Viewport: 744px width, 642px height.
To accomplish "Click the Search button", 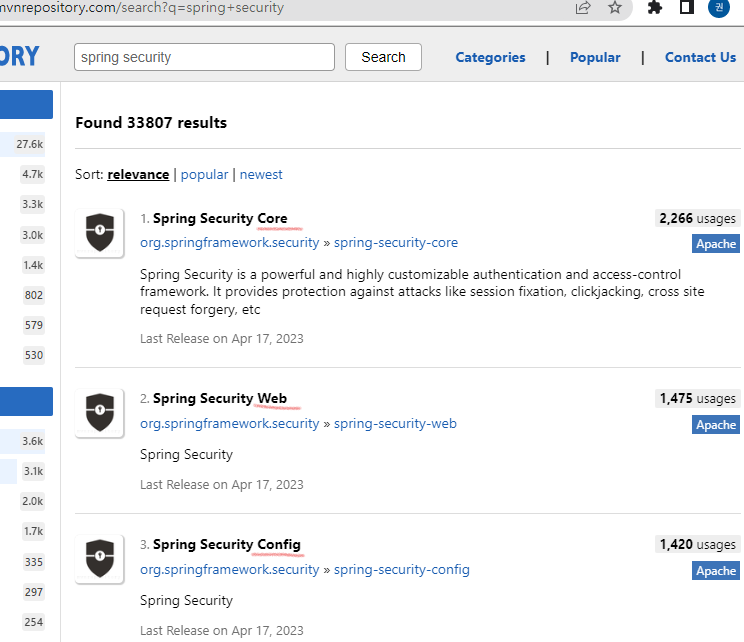I will [383, 57].
